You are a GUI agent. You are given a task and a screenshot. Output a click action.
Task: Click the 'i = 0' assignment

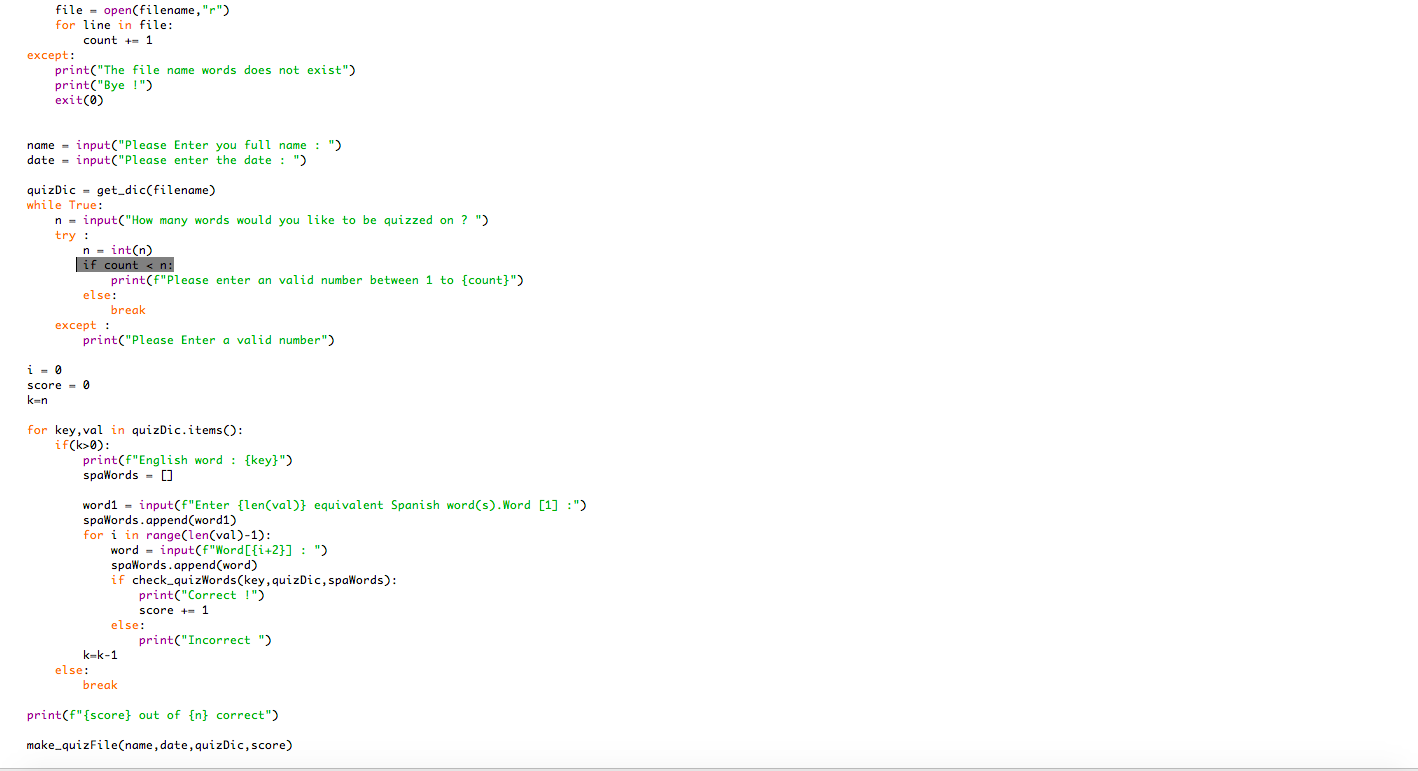(44, 370)
